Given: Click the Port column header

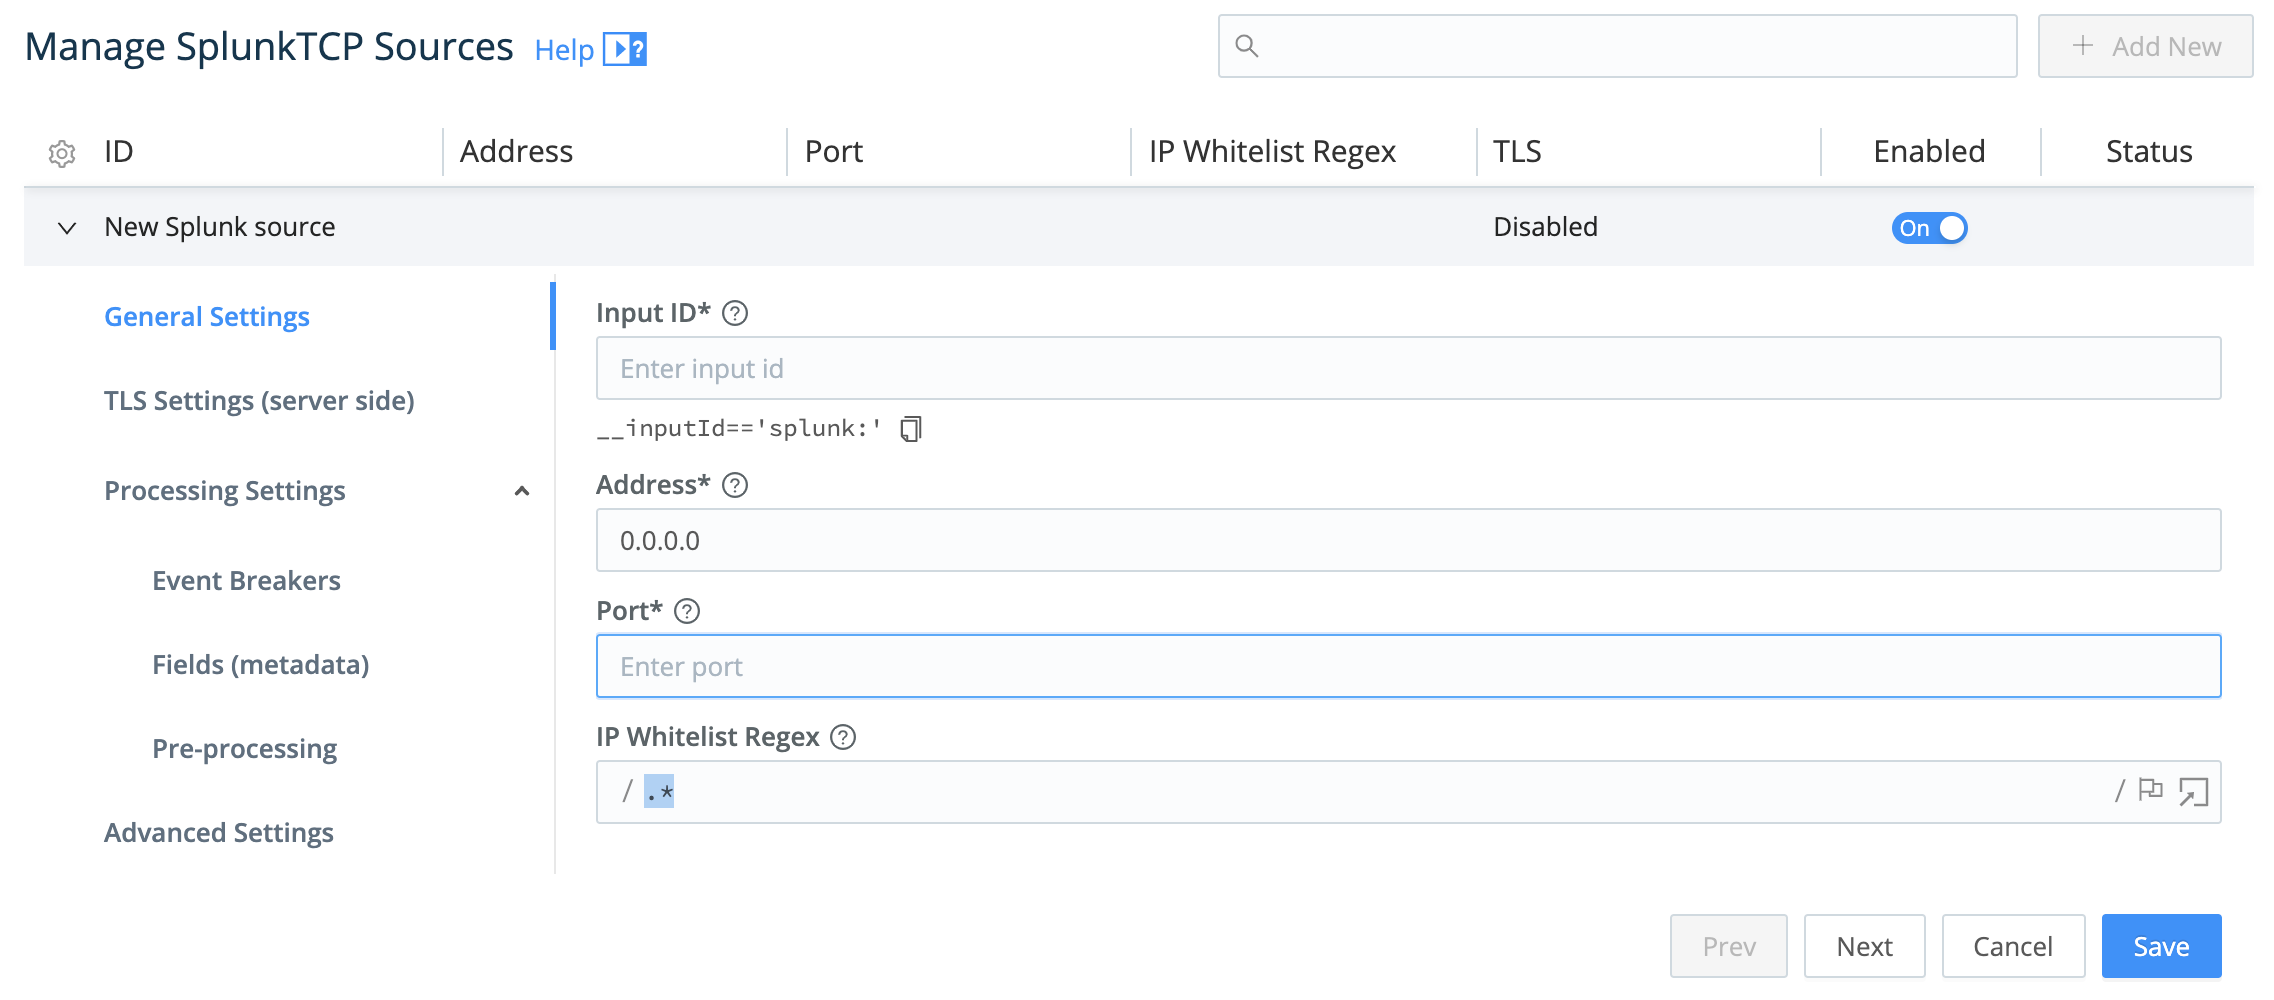Looking at the screenshot, I should pos(834,152).
